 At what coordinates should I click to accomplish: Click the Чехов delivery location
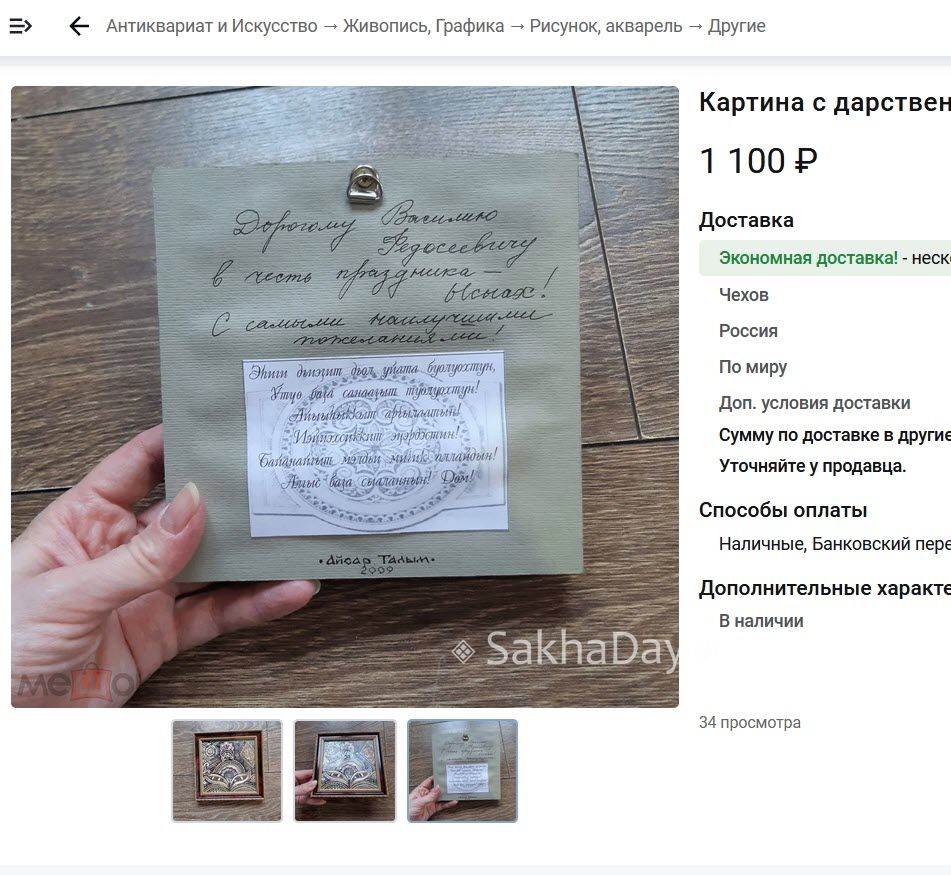pyautogui.click(x=744, y=295)
